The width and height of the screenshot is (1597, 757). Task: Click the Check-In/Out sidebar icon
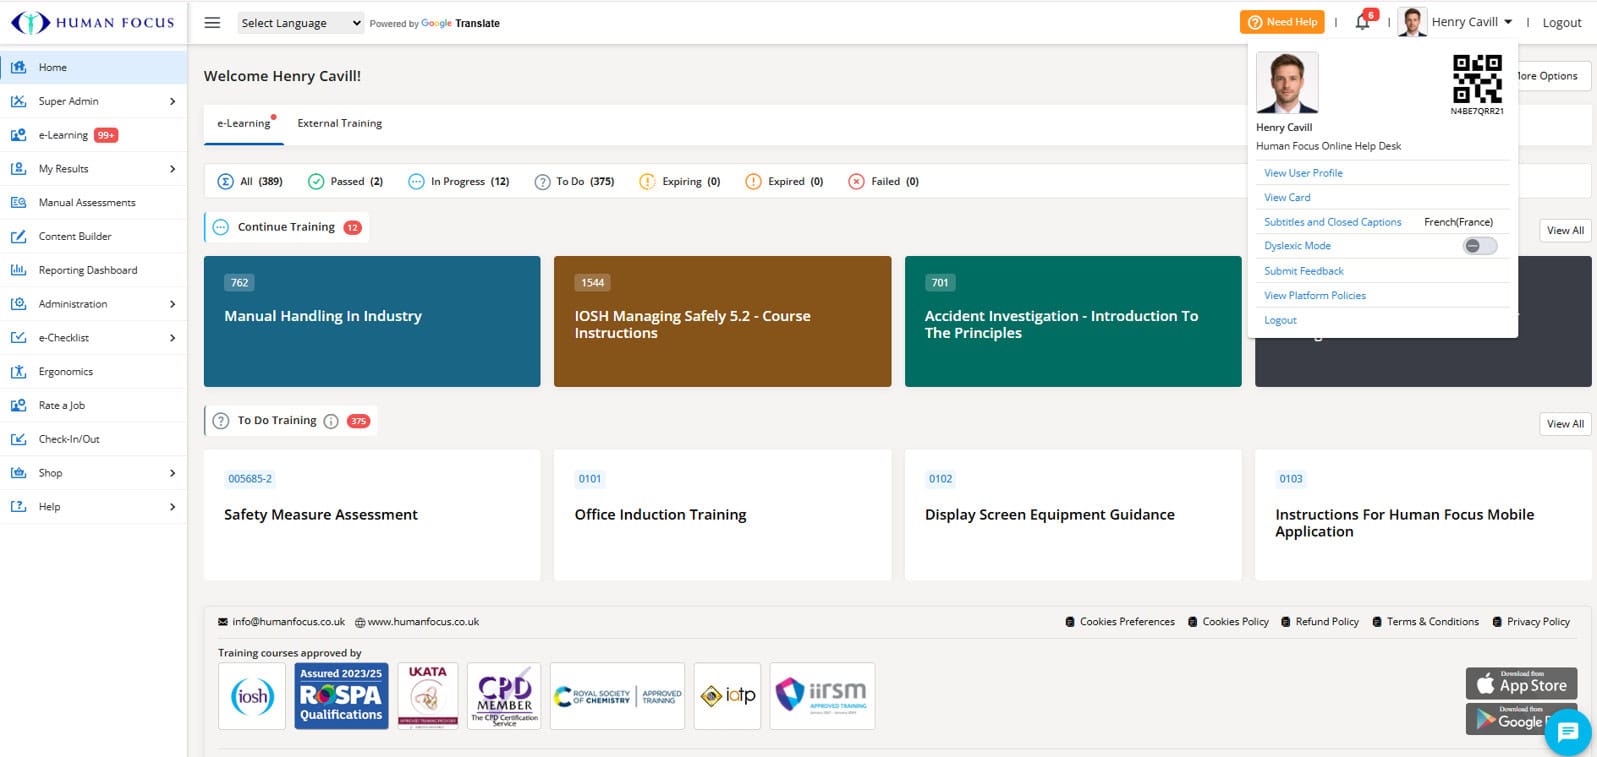[x=18, y=439]
